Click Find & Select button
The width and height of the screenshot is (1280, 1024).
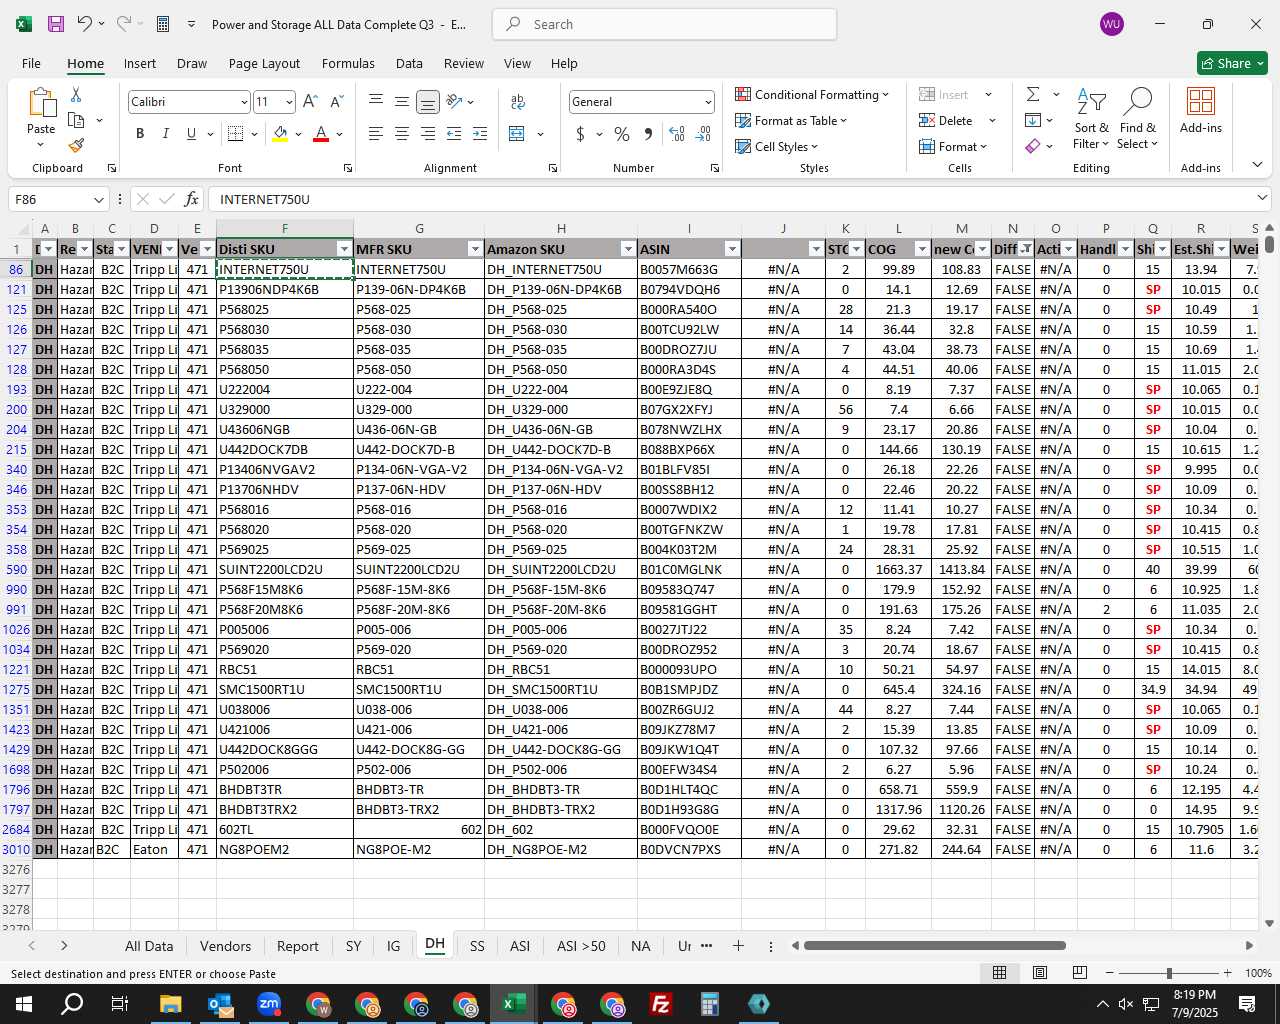[1138, 118]
